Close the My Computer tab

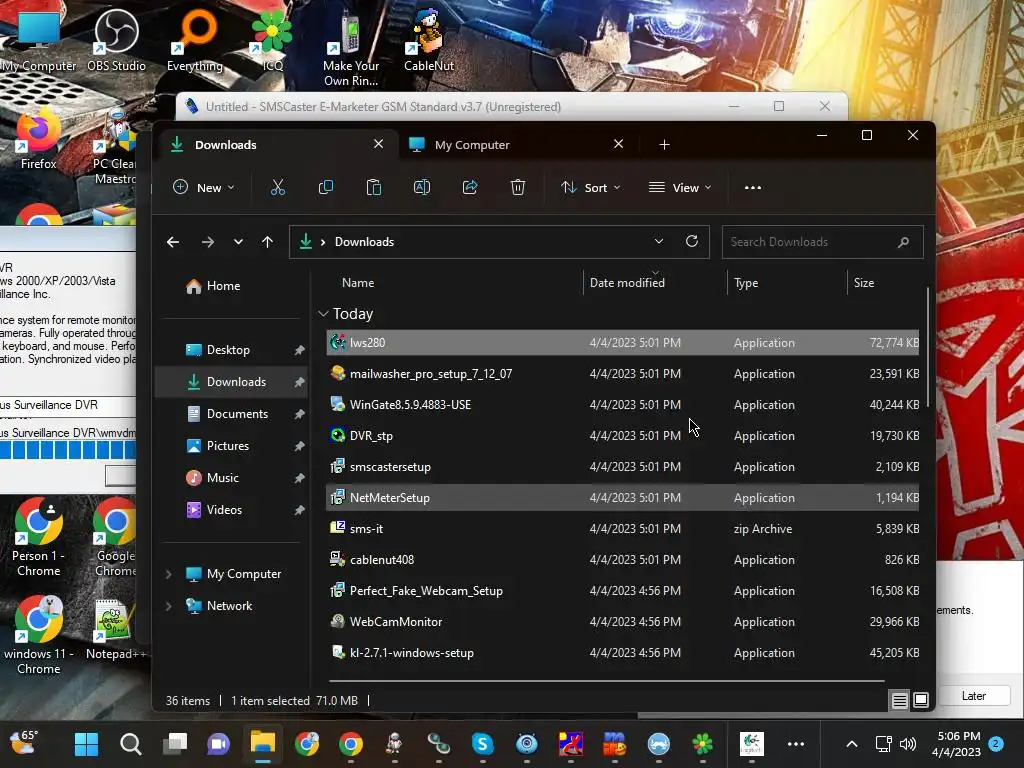[618, 144]
